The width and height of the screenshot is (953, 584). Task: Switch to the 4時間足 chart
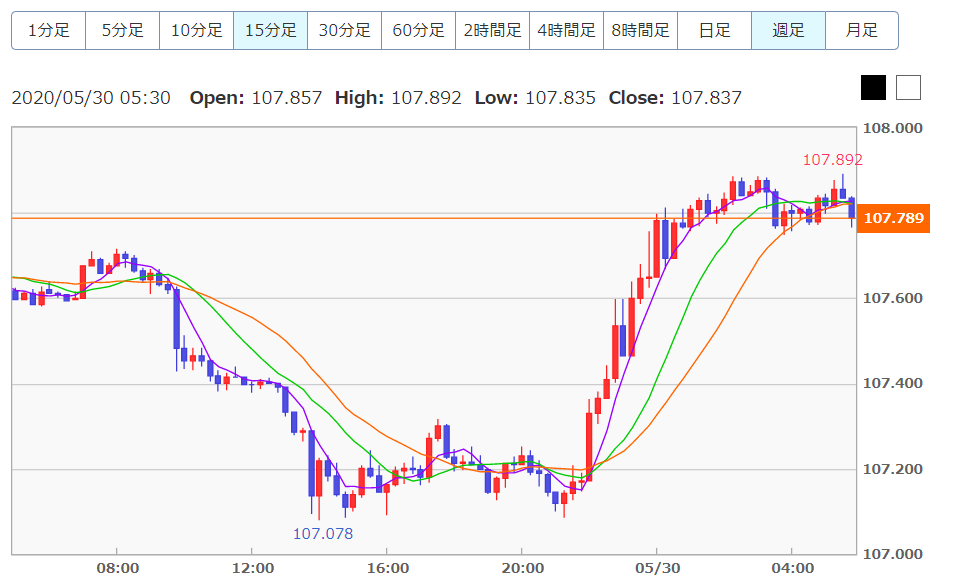566,30
